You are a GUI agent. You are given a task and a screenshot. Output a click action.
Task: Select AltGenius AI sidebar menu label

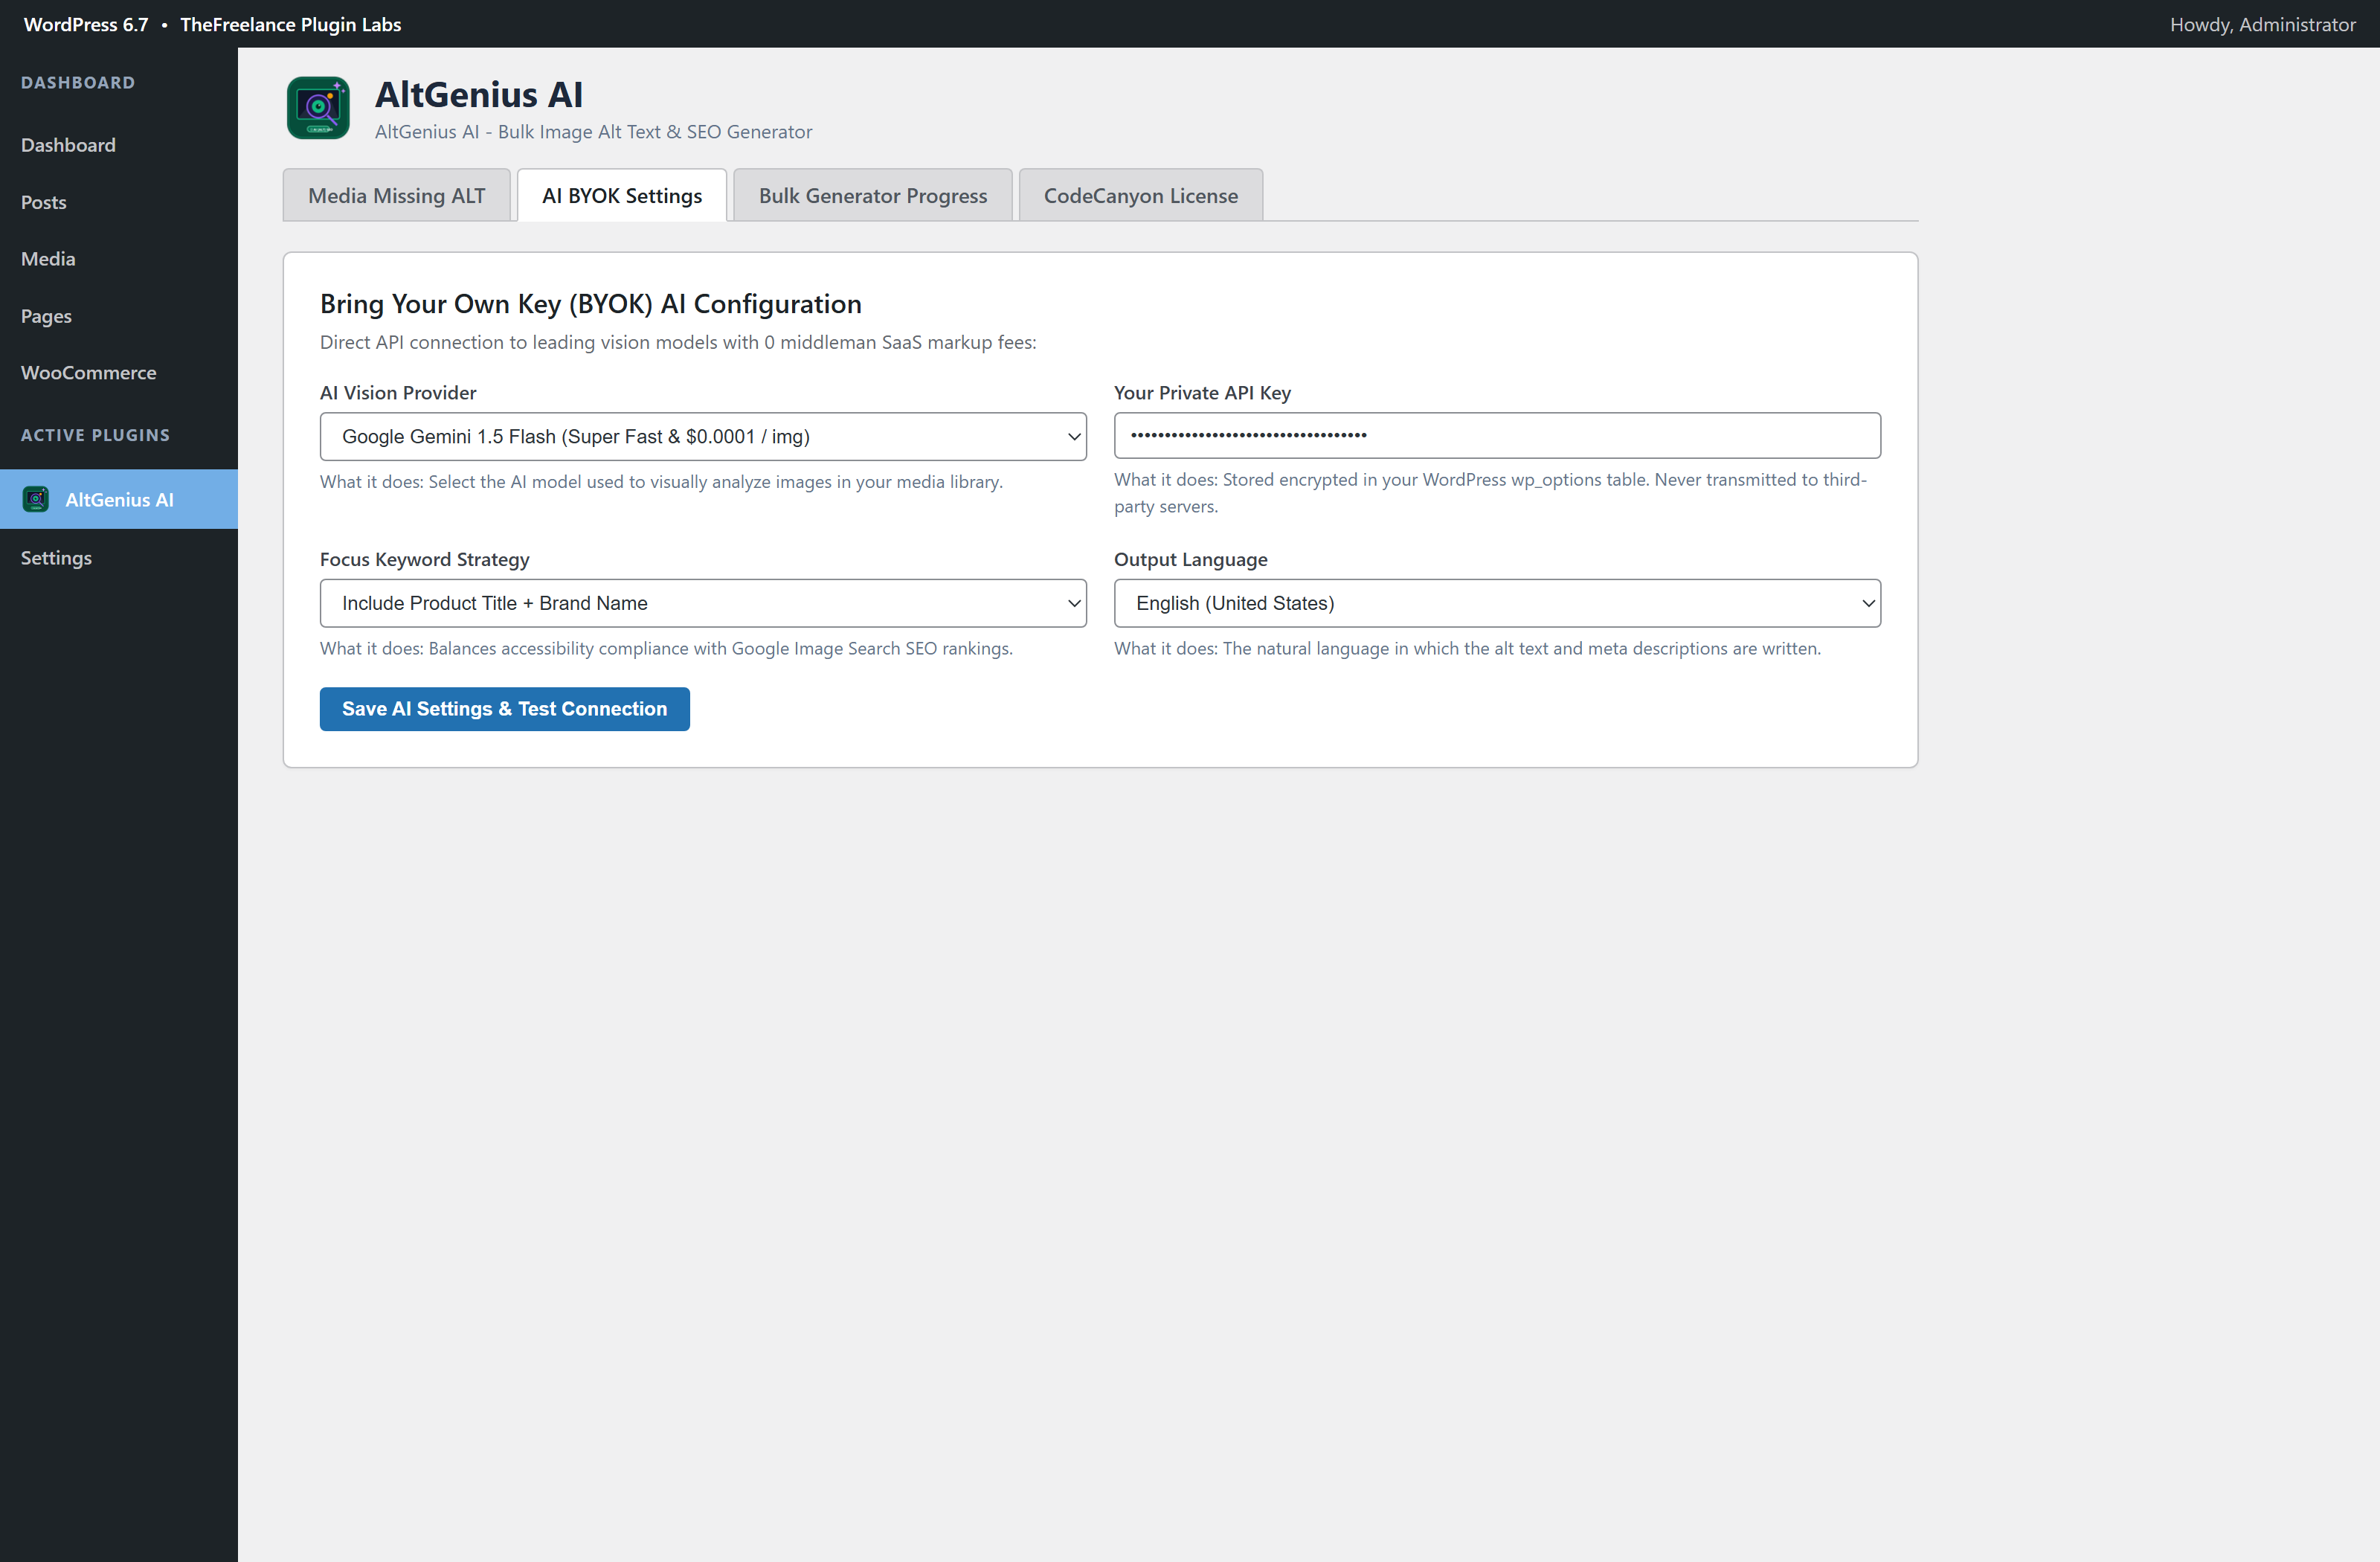[120, 500]
